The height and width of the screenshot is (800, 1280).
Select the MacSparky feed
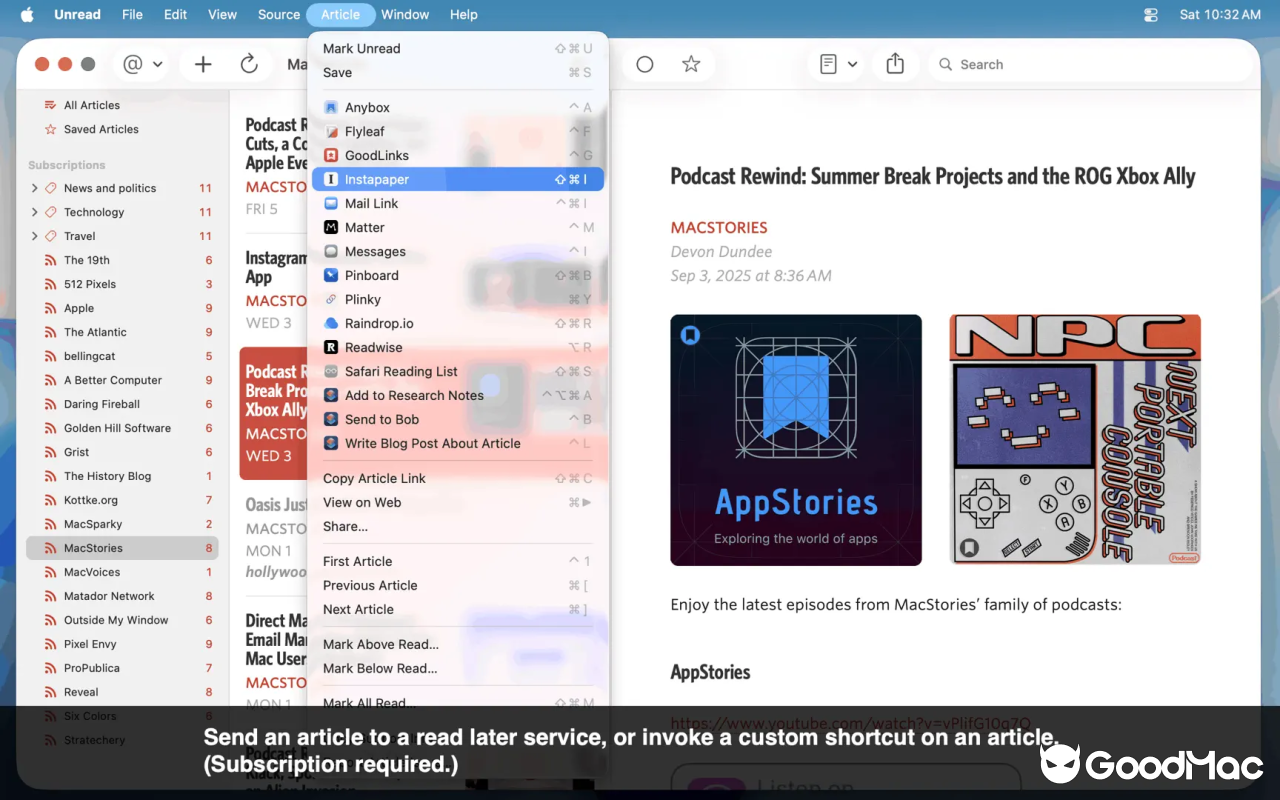[122, 524]
